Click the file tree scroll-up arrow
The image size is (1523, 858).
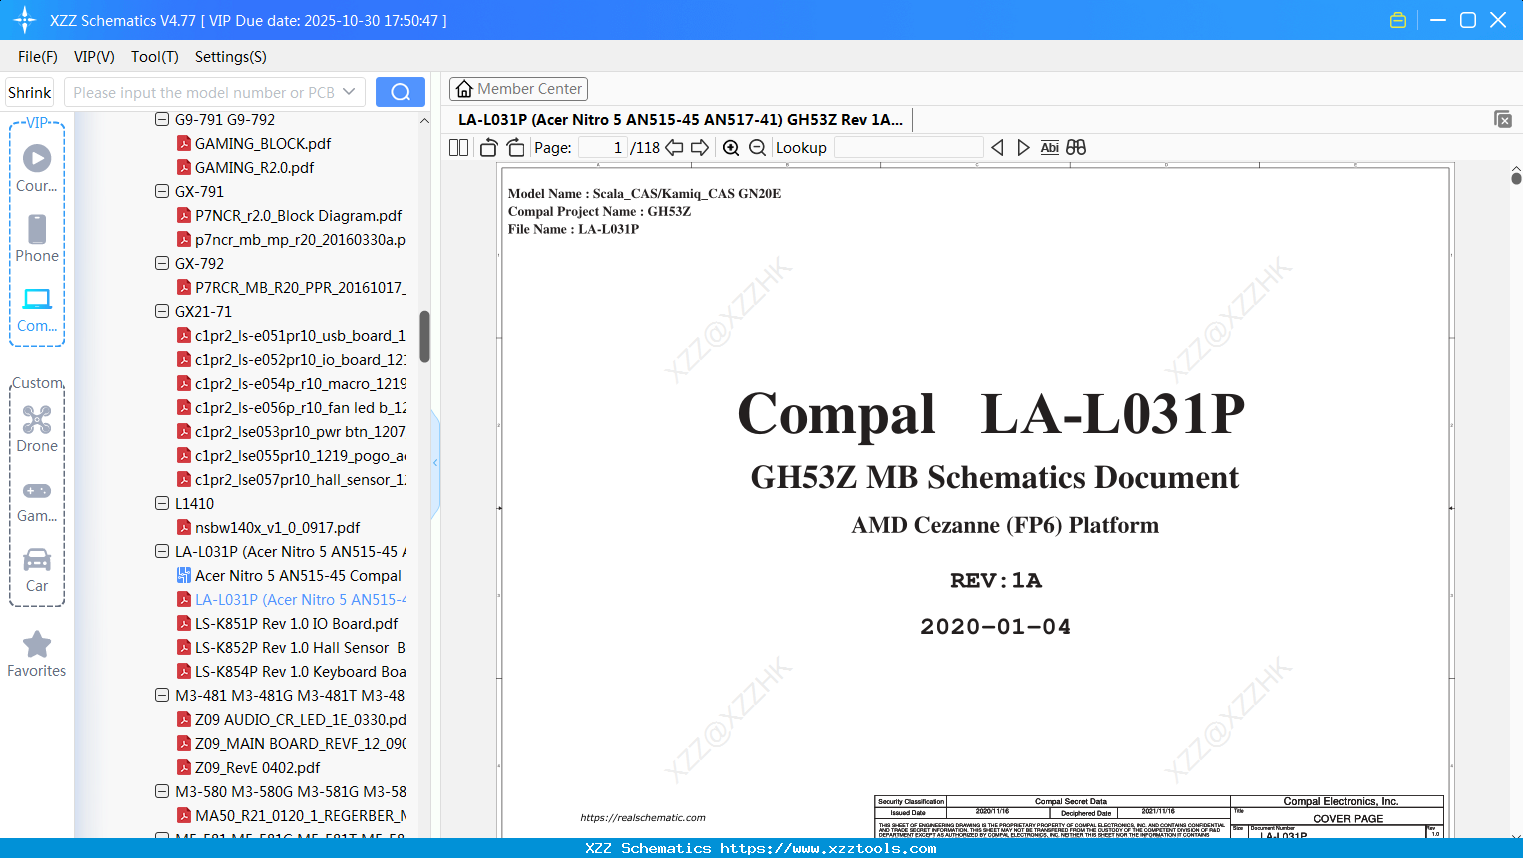pos(424,120)
